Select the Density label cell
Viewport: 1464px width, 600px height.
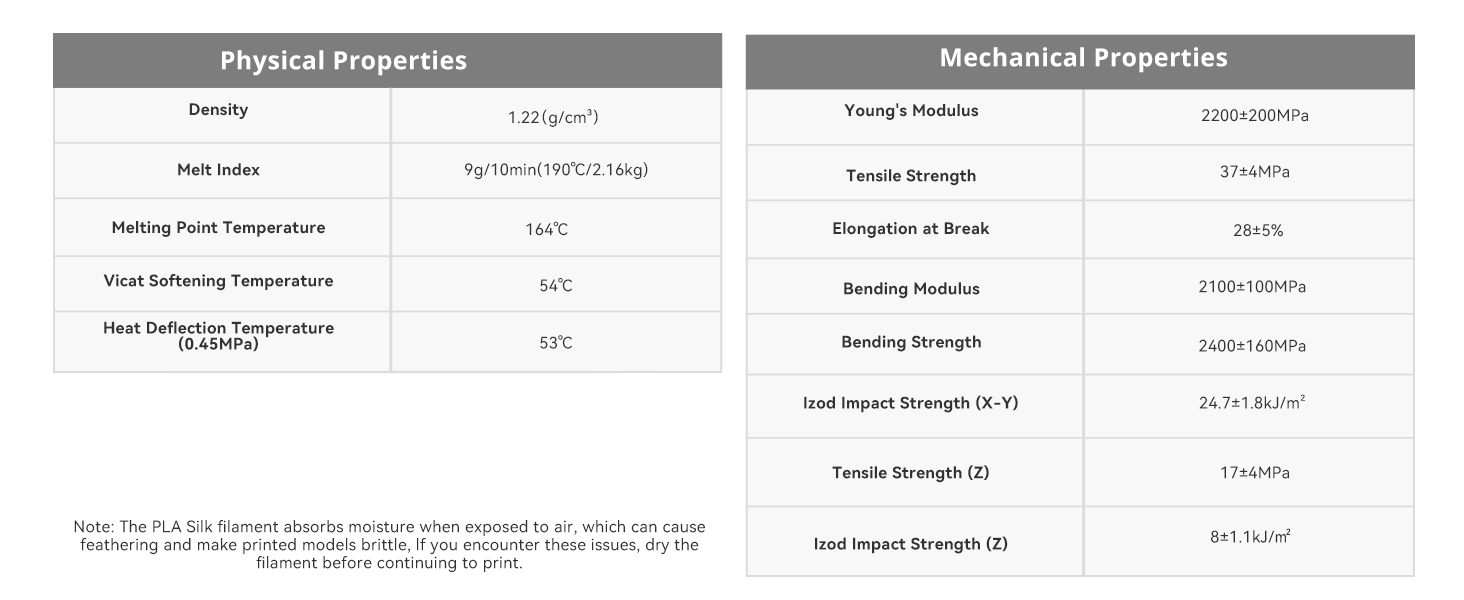pos(218,110)
